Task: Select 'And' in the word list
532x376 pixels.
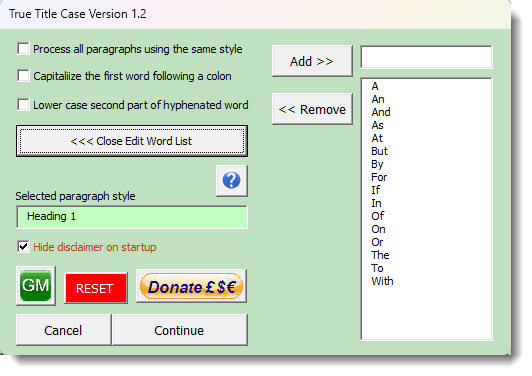Action: click(x=381, y=112)
